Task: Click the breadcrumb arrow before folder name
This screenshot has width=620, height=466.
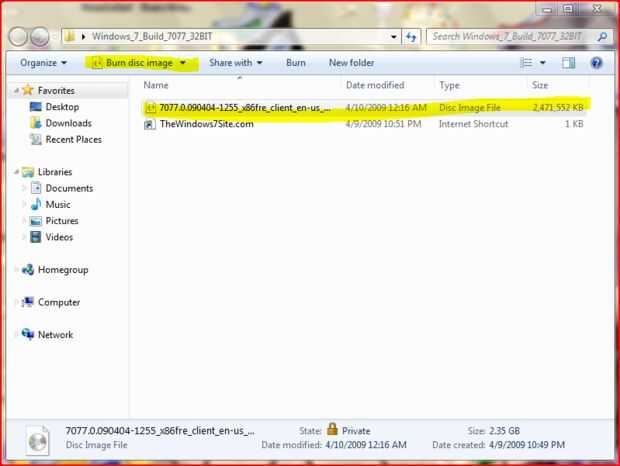Action: click(x=83, y=37)
